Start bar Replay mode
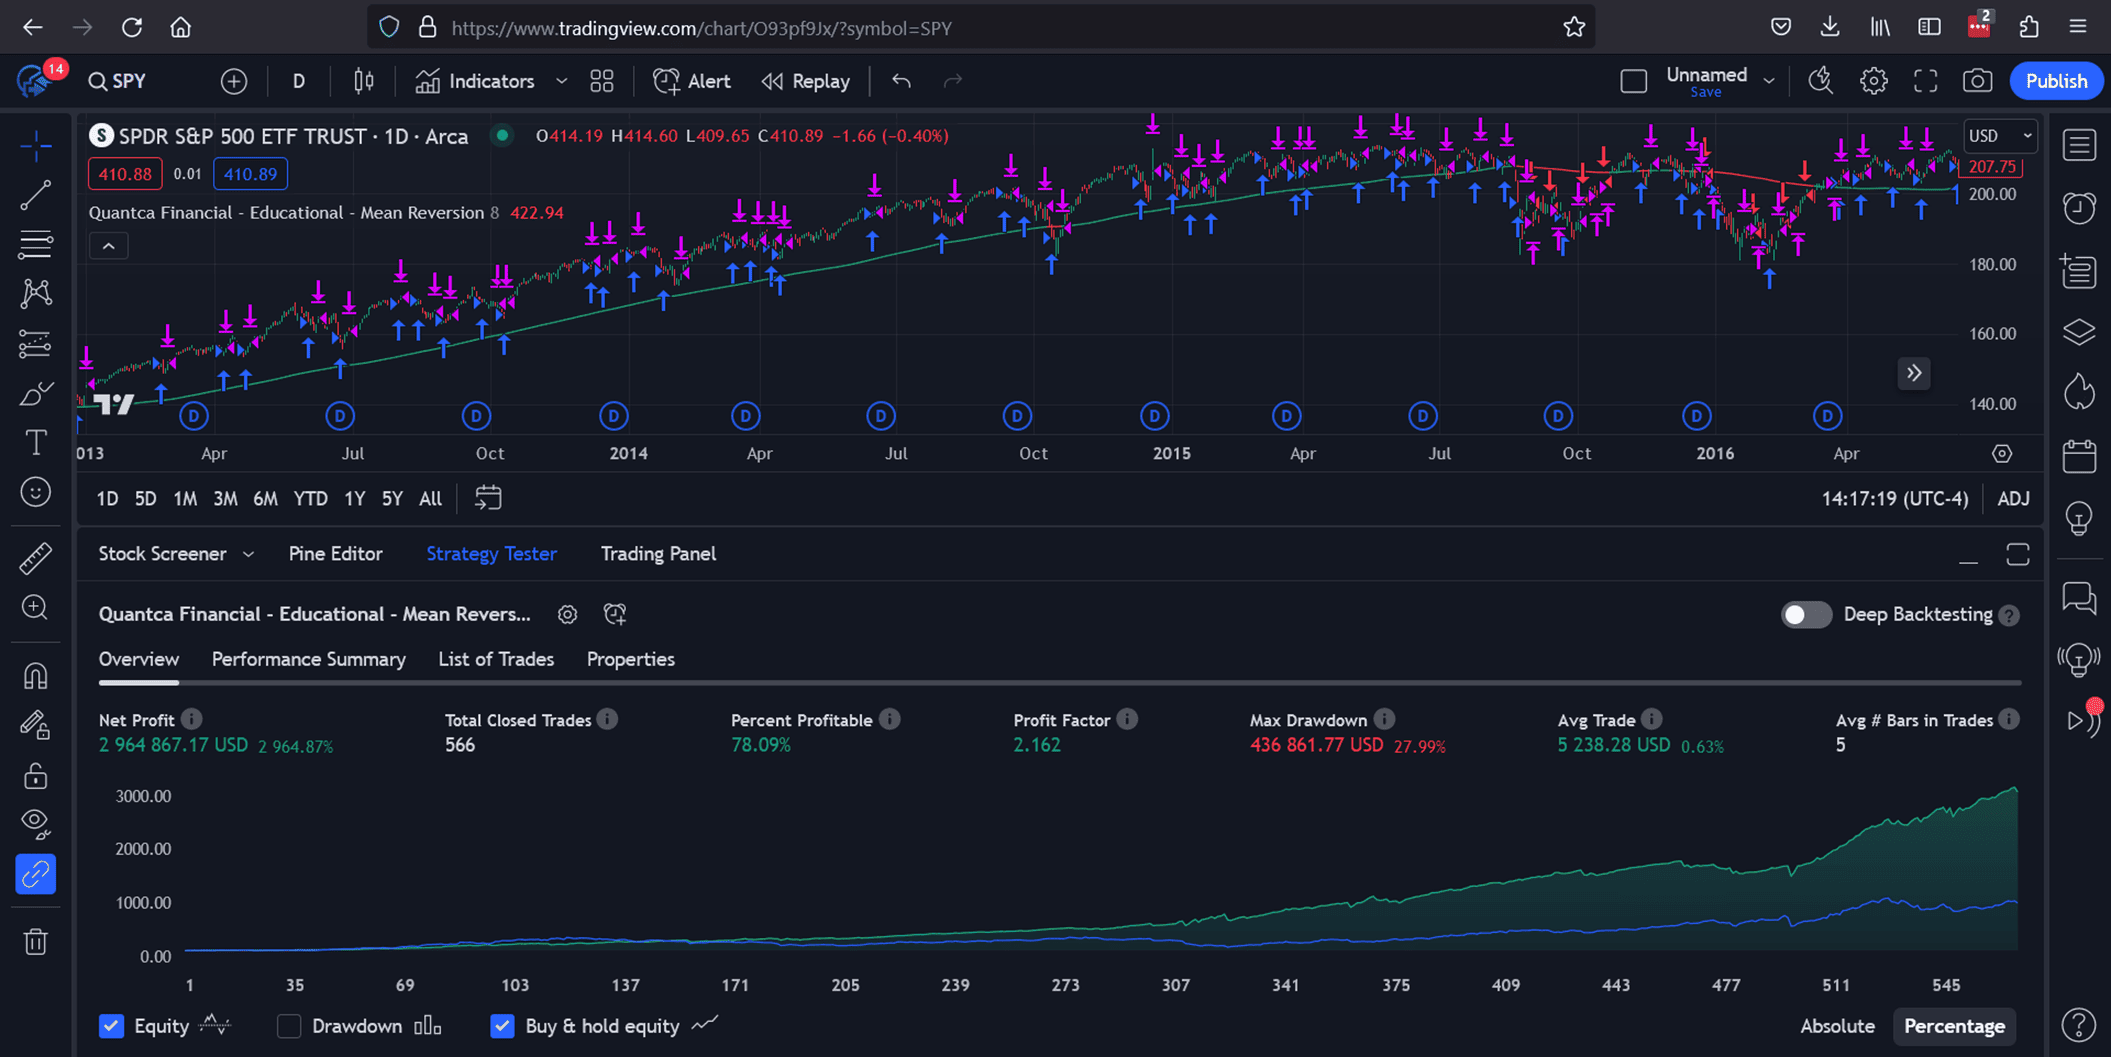This screenshot has height=1057, width=2111. coord(806,81)
